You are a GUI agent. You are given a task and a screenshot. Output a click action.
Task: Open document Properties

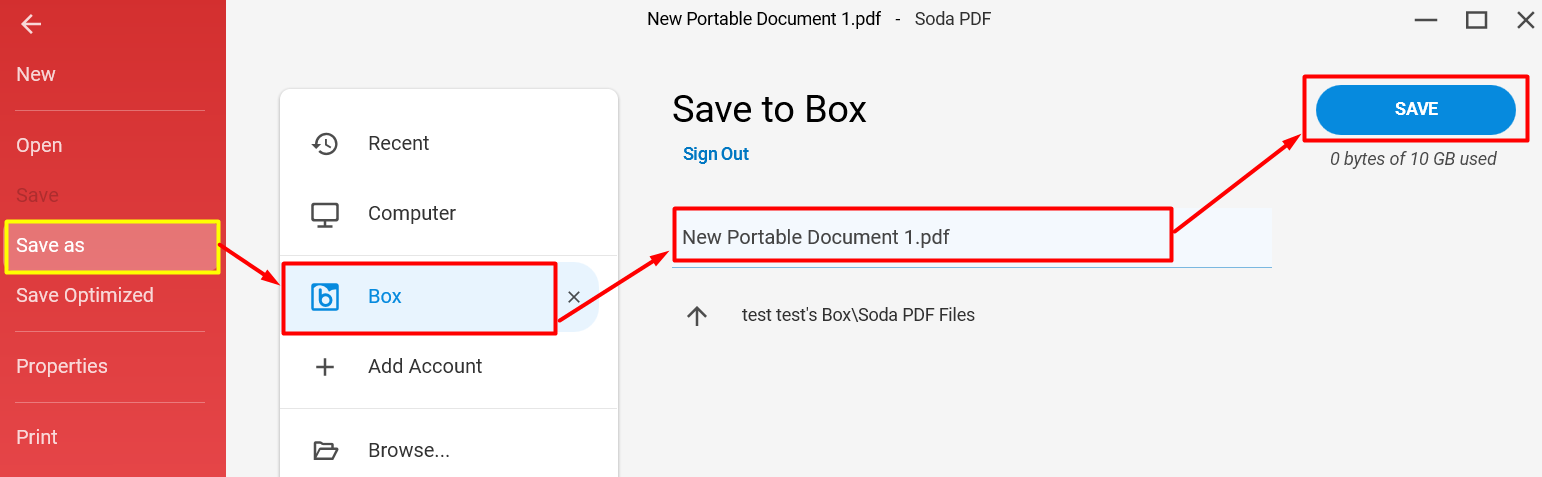(x=62, y=367)
